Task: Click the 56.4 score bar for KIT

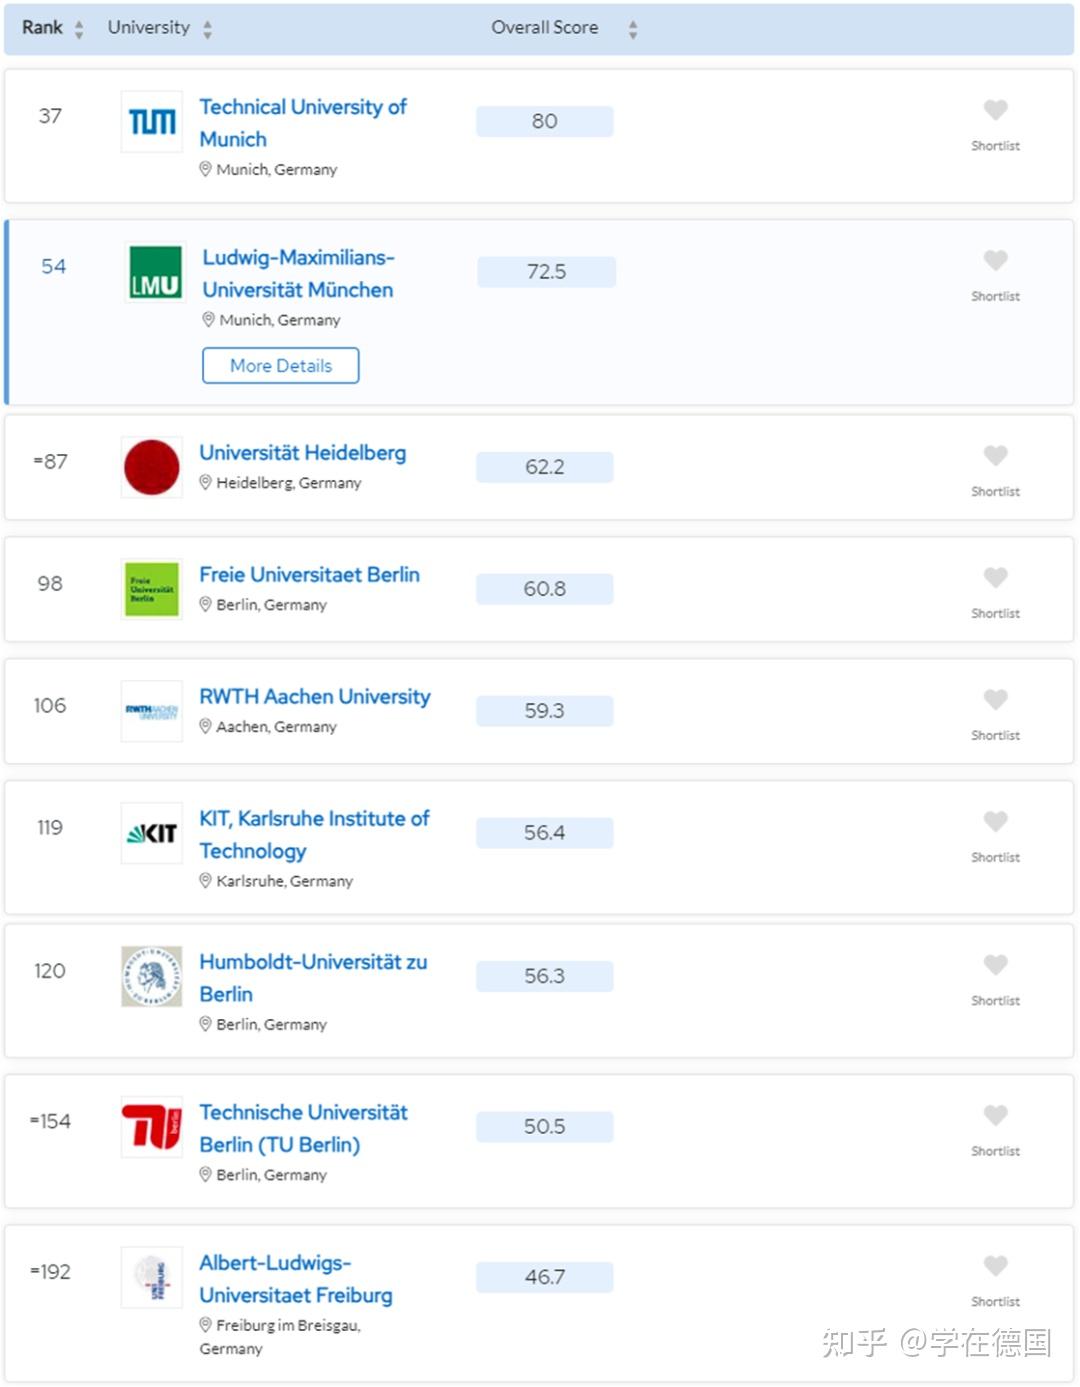Action: click(x=545, y=833)
